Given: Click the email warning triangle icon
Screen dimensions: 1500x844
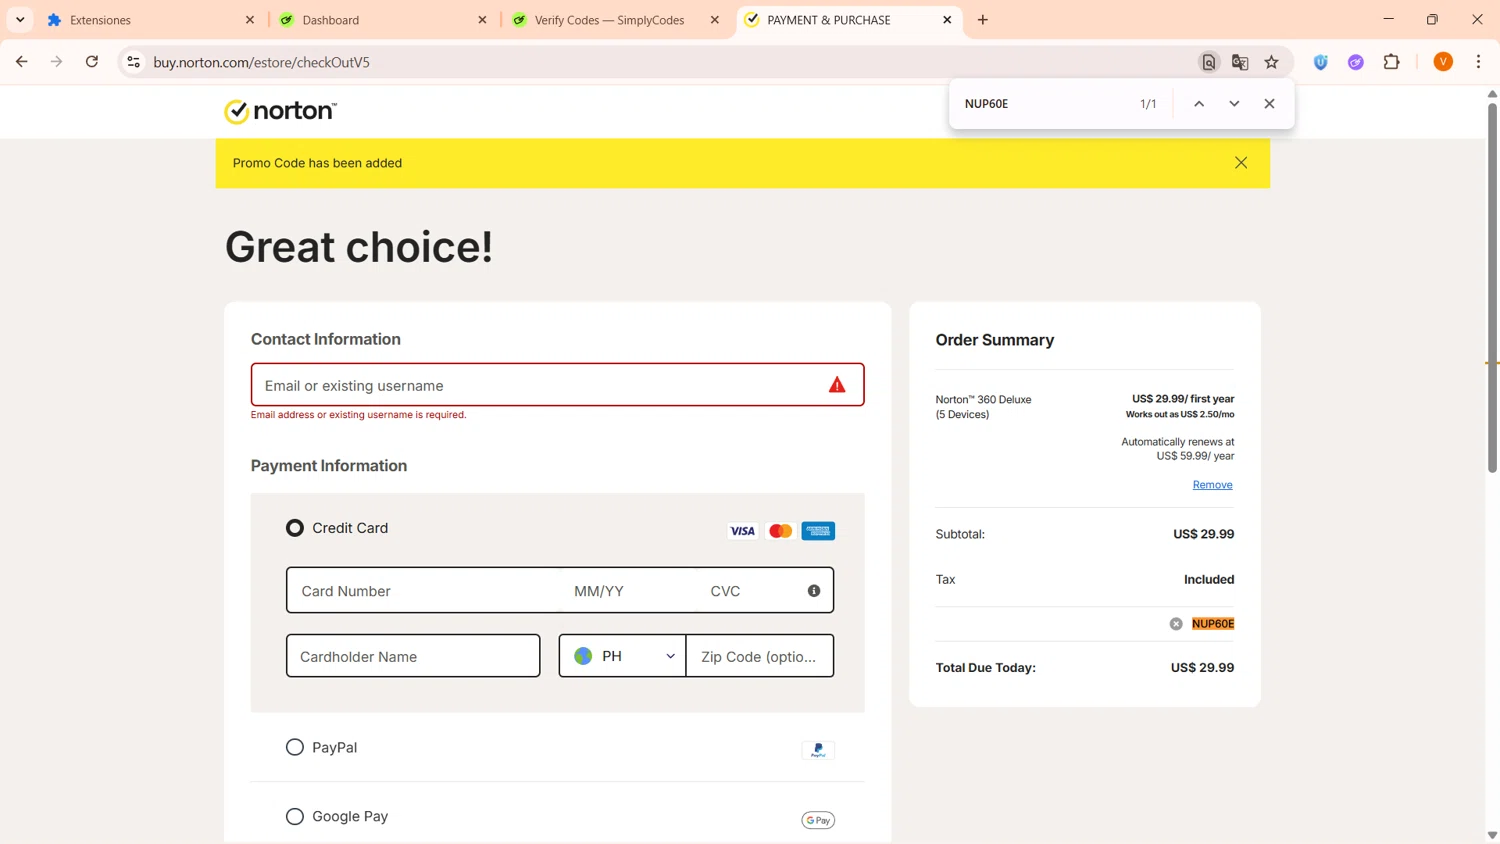Looking at the screenshot, I should (x=837, y=385).
